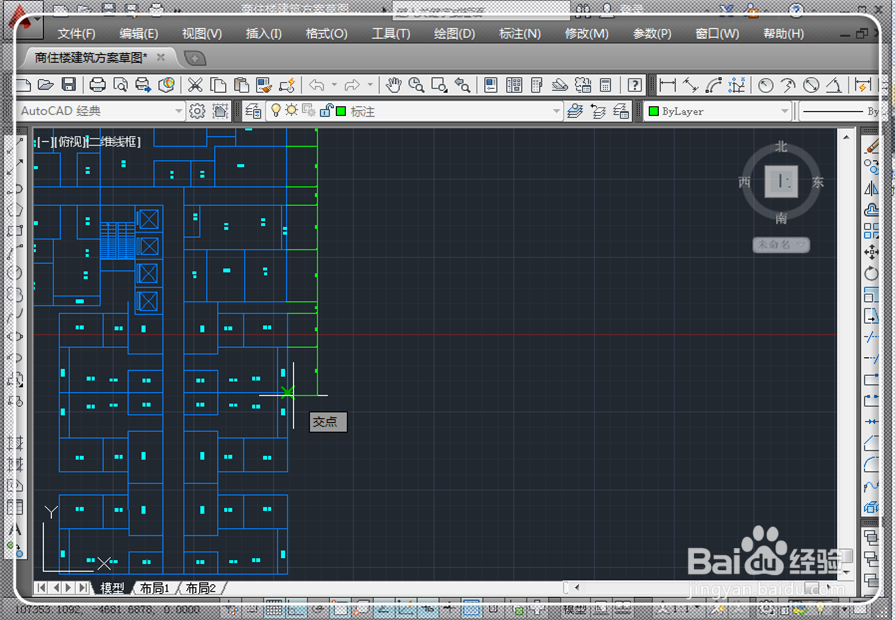This screenshot has width=895, height=620.
Task: Select the Mirror tool in right toolbar
Action: coord(871,188)
